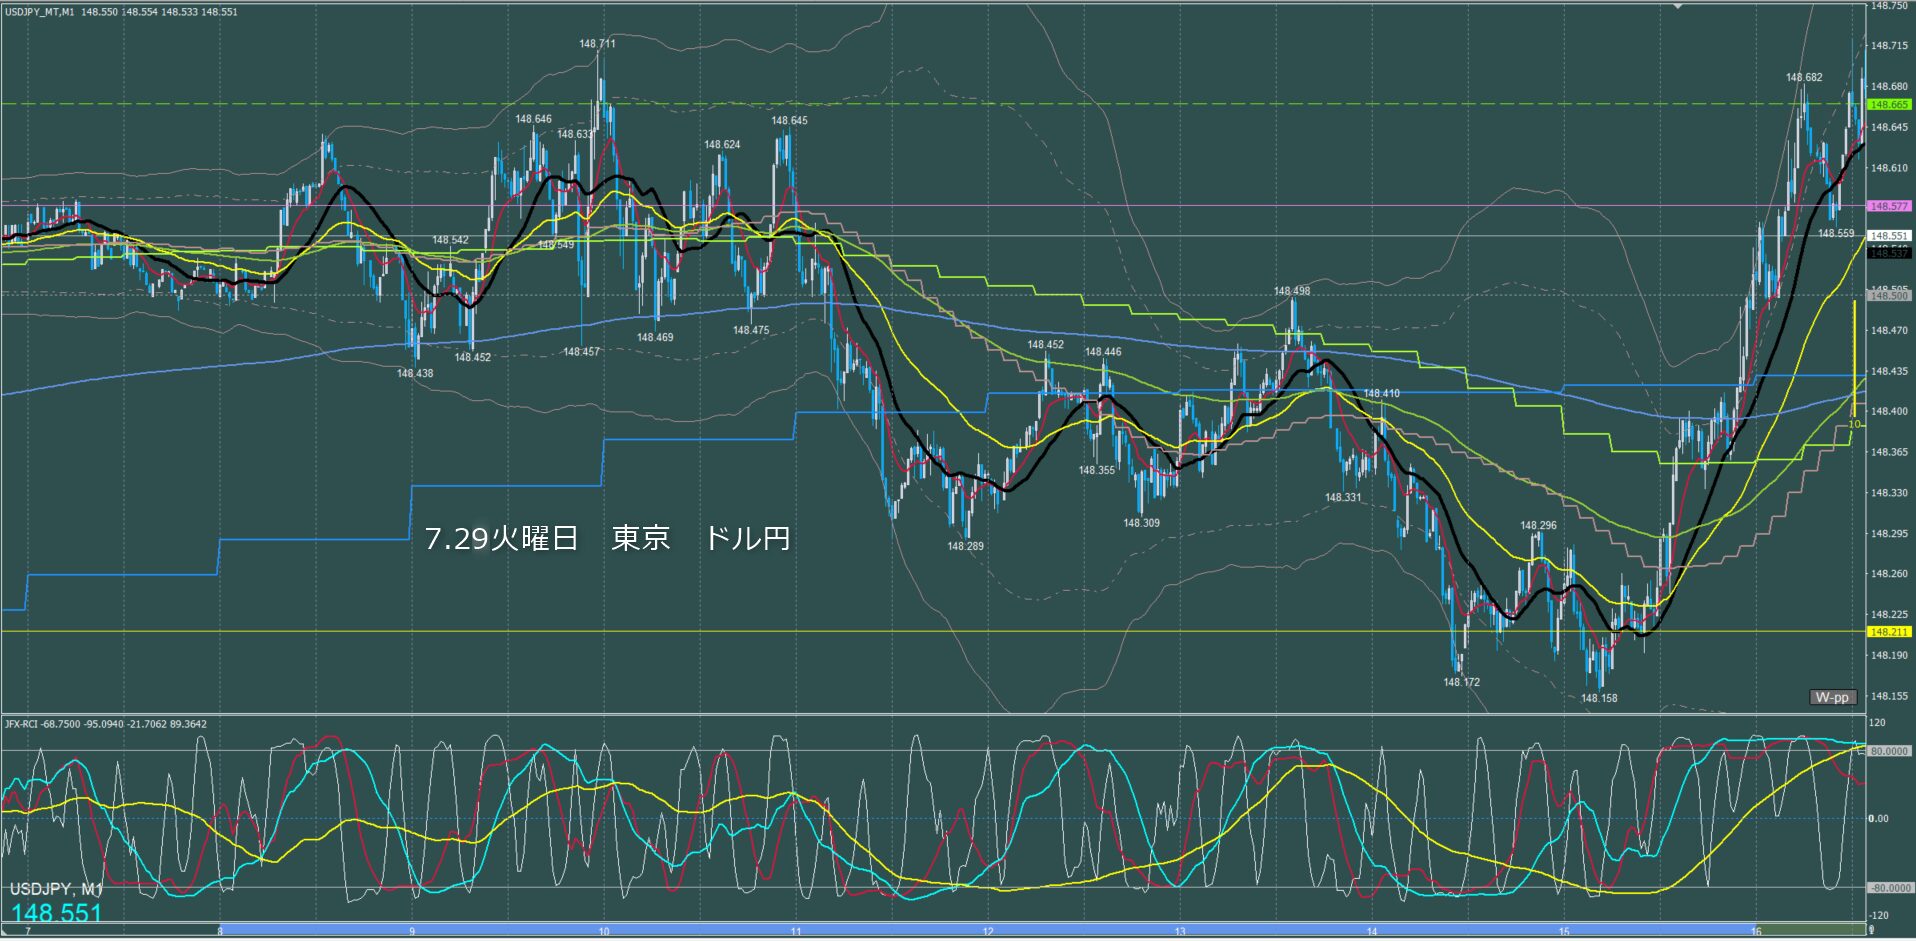The height and width of the screenshot is (941, 1916).
Task: Click hour 9 on the time axis
Action: point(412,931)
